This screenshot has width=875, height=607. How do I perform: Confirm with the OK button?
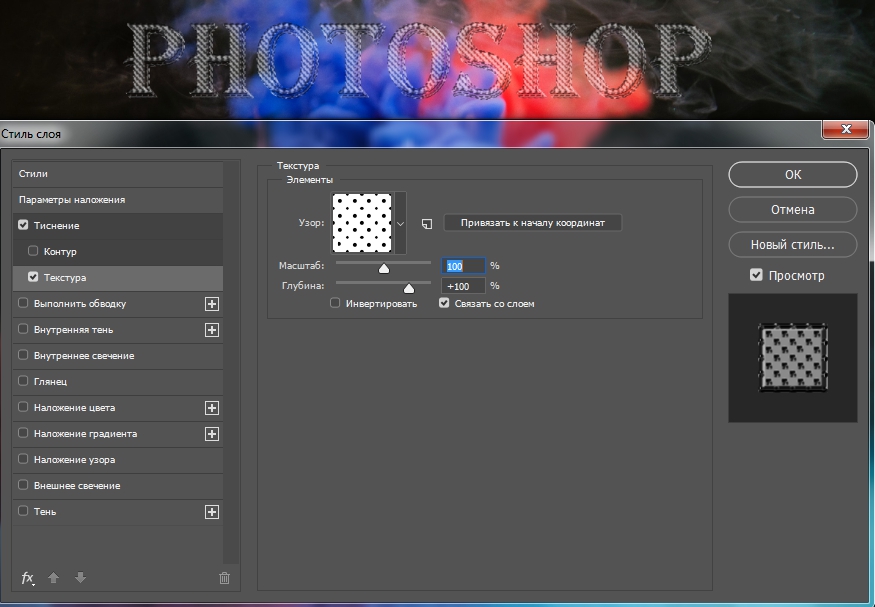(792, 175)
